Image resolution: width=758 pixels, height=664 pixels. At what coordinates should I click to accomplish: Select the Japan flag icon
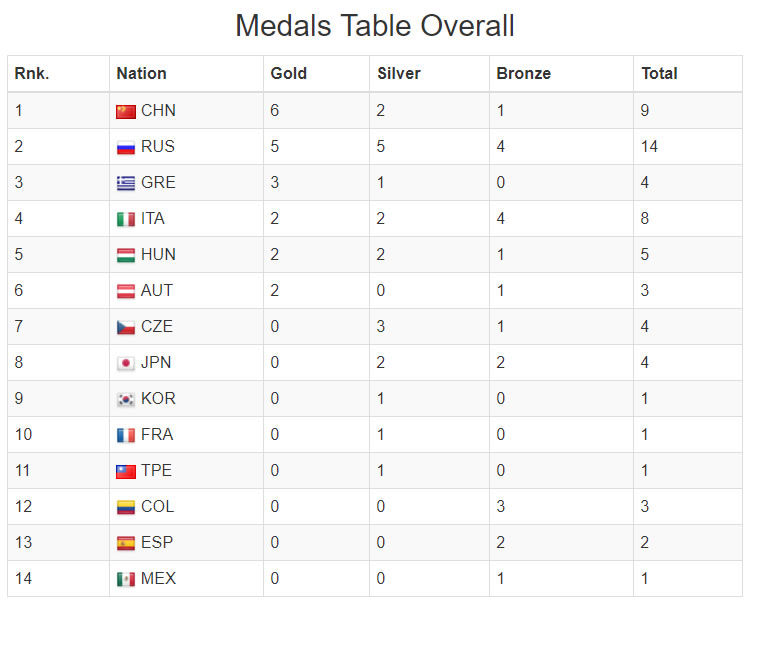click(126, 363)
